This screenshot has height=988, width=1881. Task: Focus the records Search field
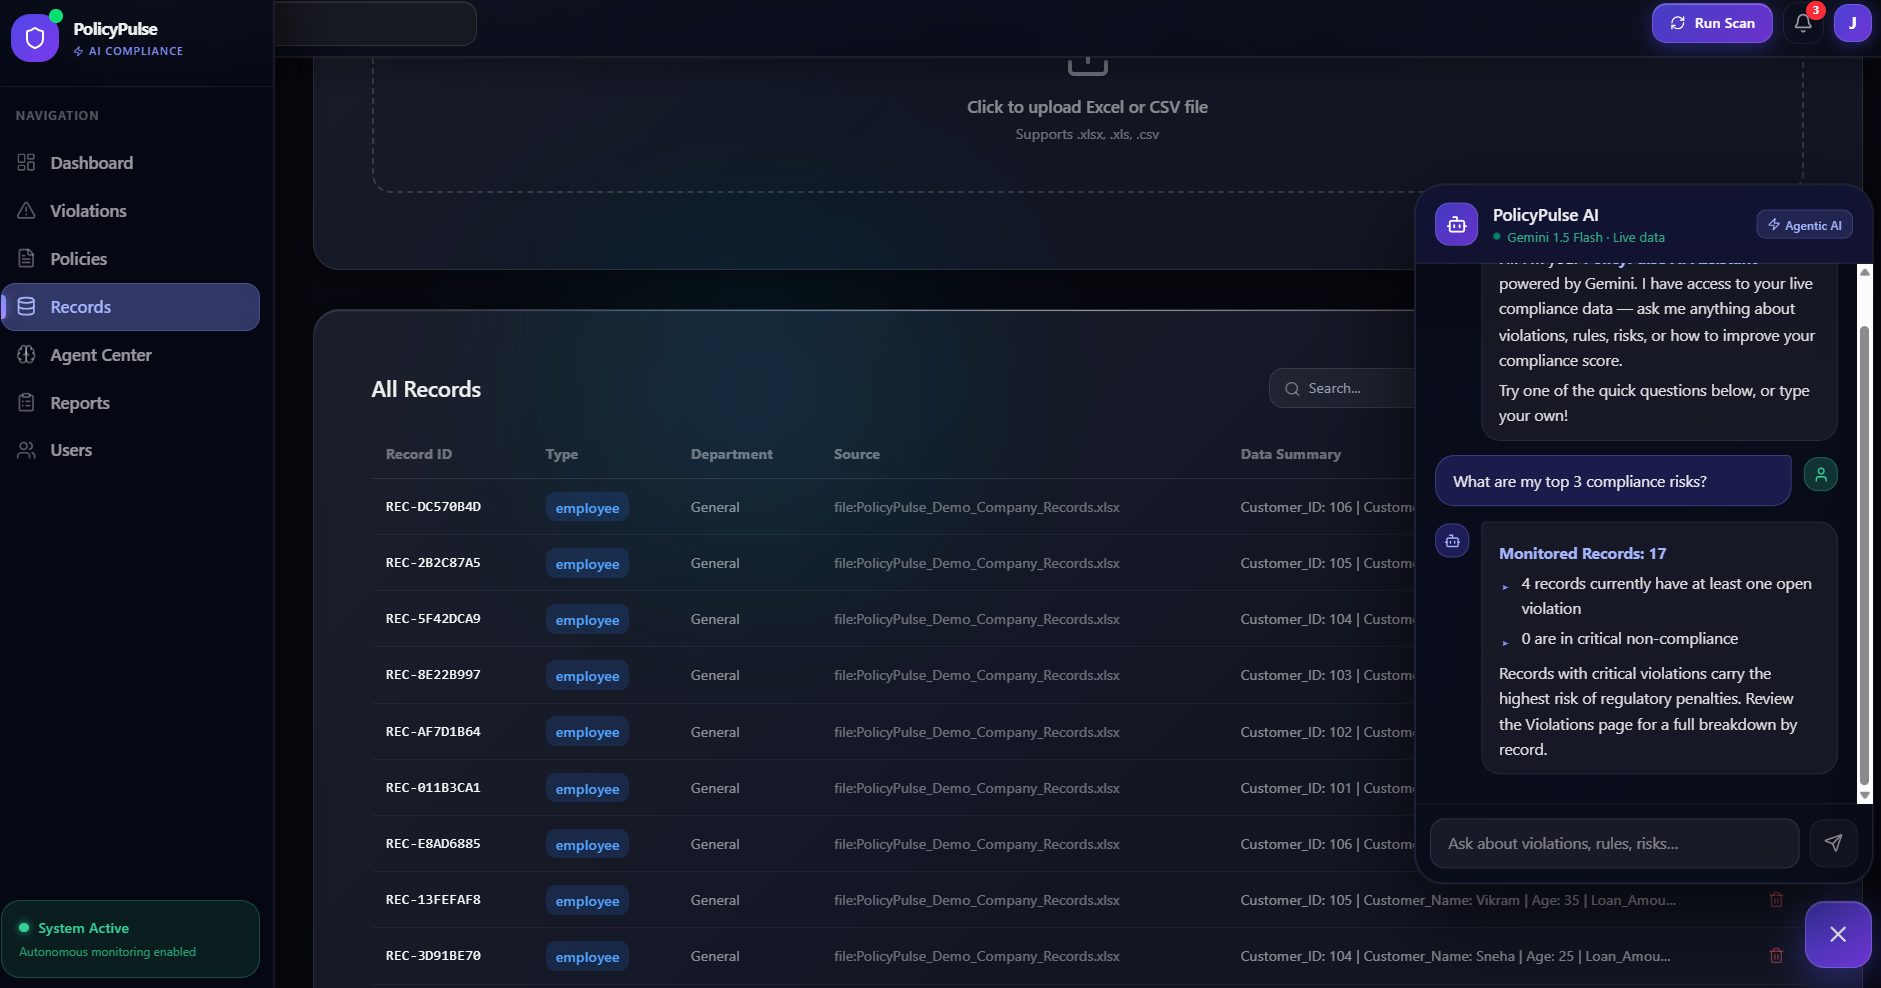[x=1343, y=388]
